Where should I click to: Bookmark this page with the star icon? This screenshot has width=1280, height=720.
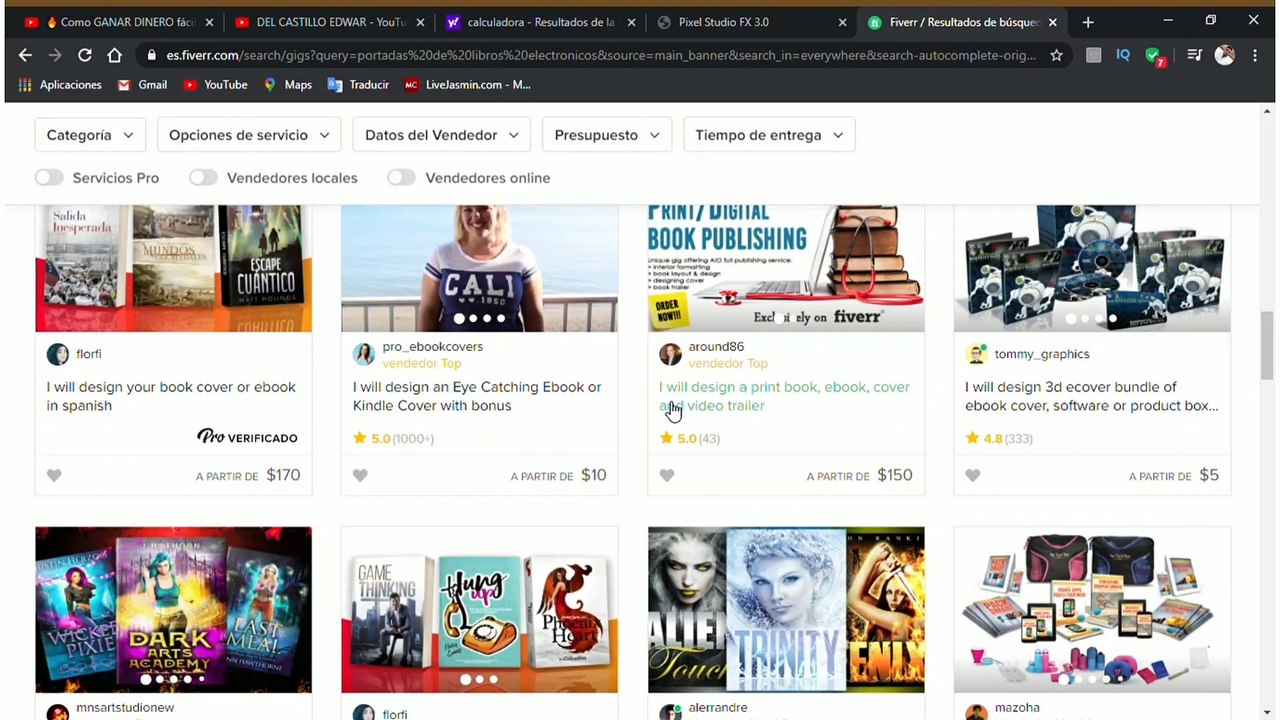coord(1056,55)
